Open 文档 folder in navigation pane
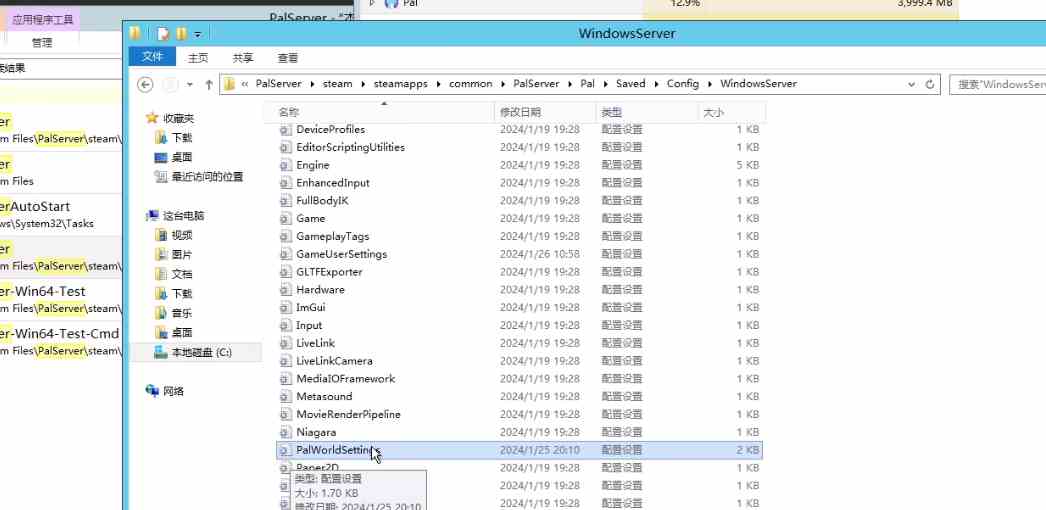 [181, 274]
